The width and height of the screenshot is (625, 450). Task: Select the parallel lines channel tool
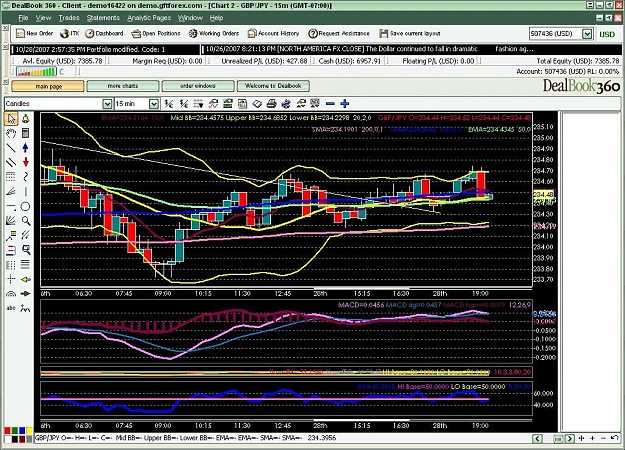tap(11, 162)
